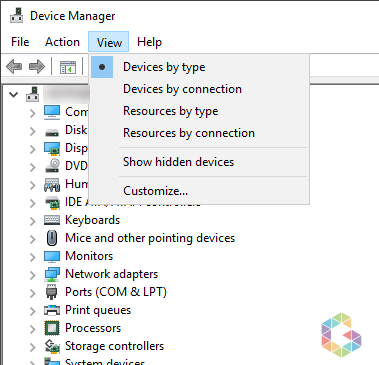
Task: Select the Mice and other pointing devices label
Action: point(150,238)
